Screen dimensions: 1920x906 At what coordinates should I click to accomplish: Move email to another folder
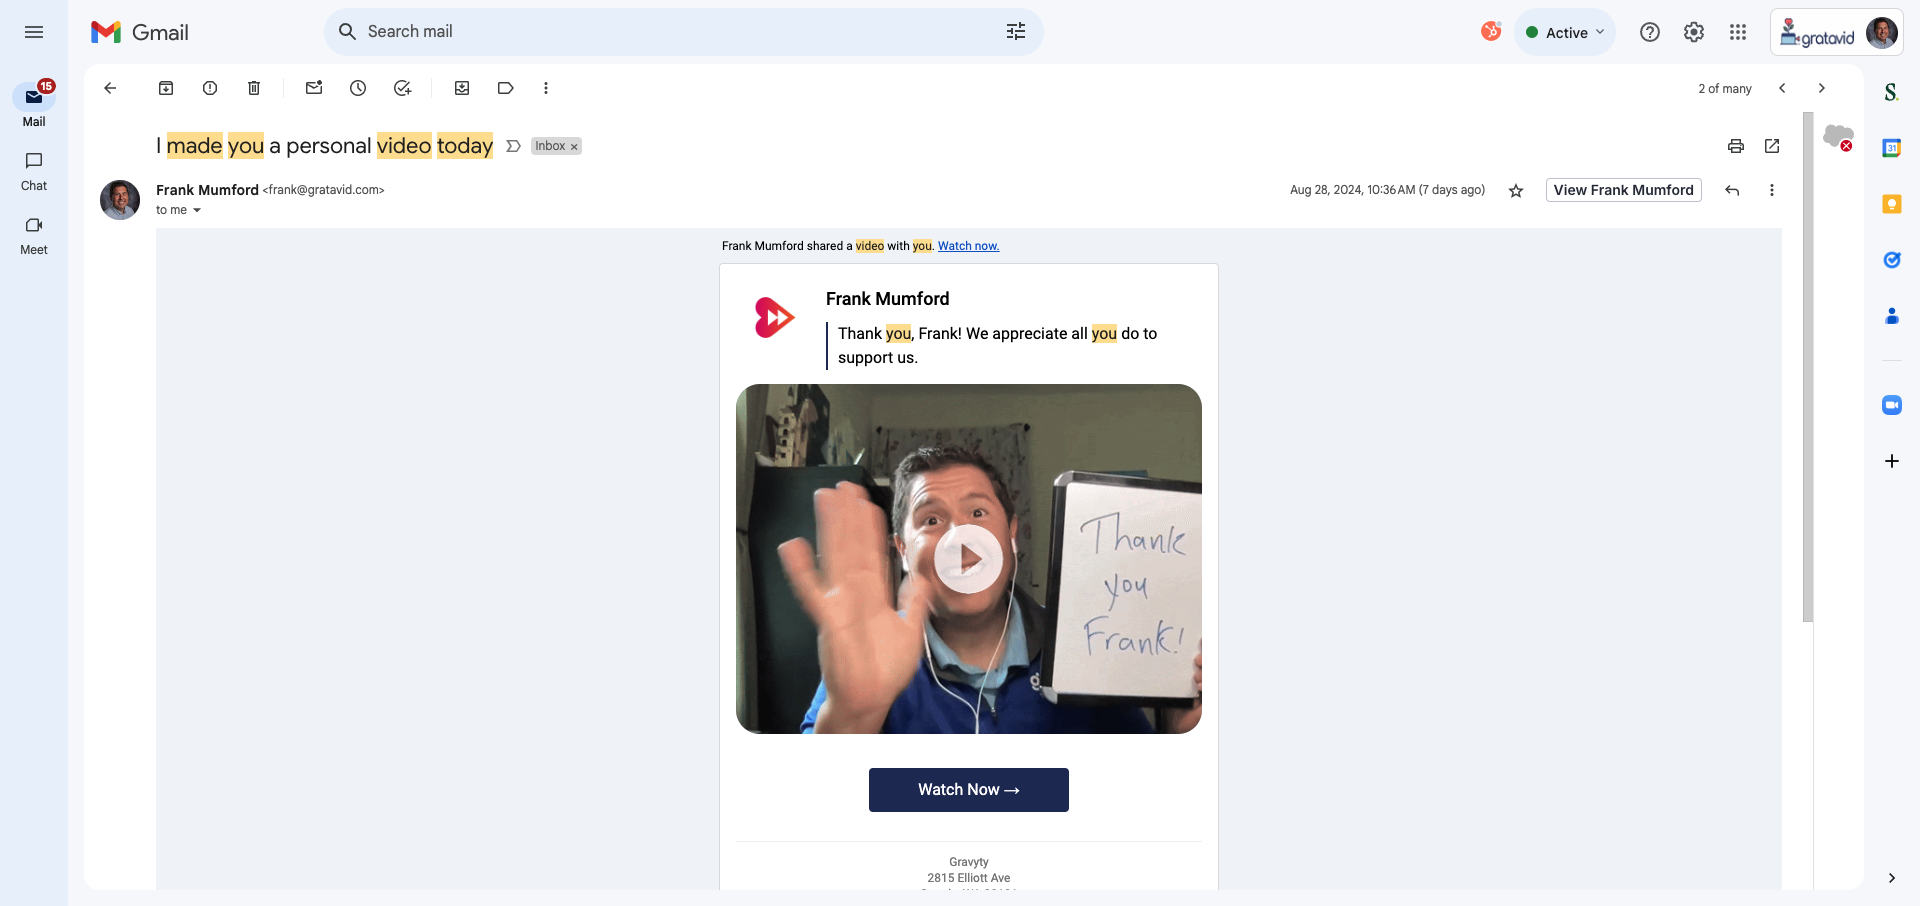[x=462, y=88]
